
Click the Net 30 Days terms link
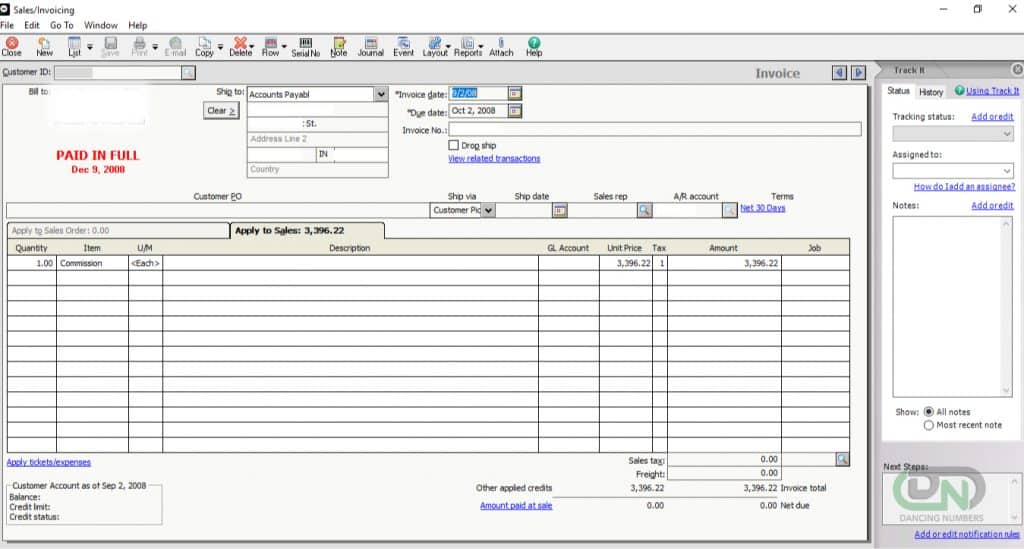[762, 208]
